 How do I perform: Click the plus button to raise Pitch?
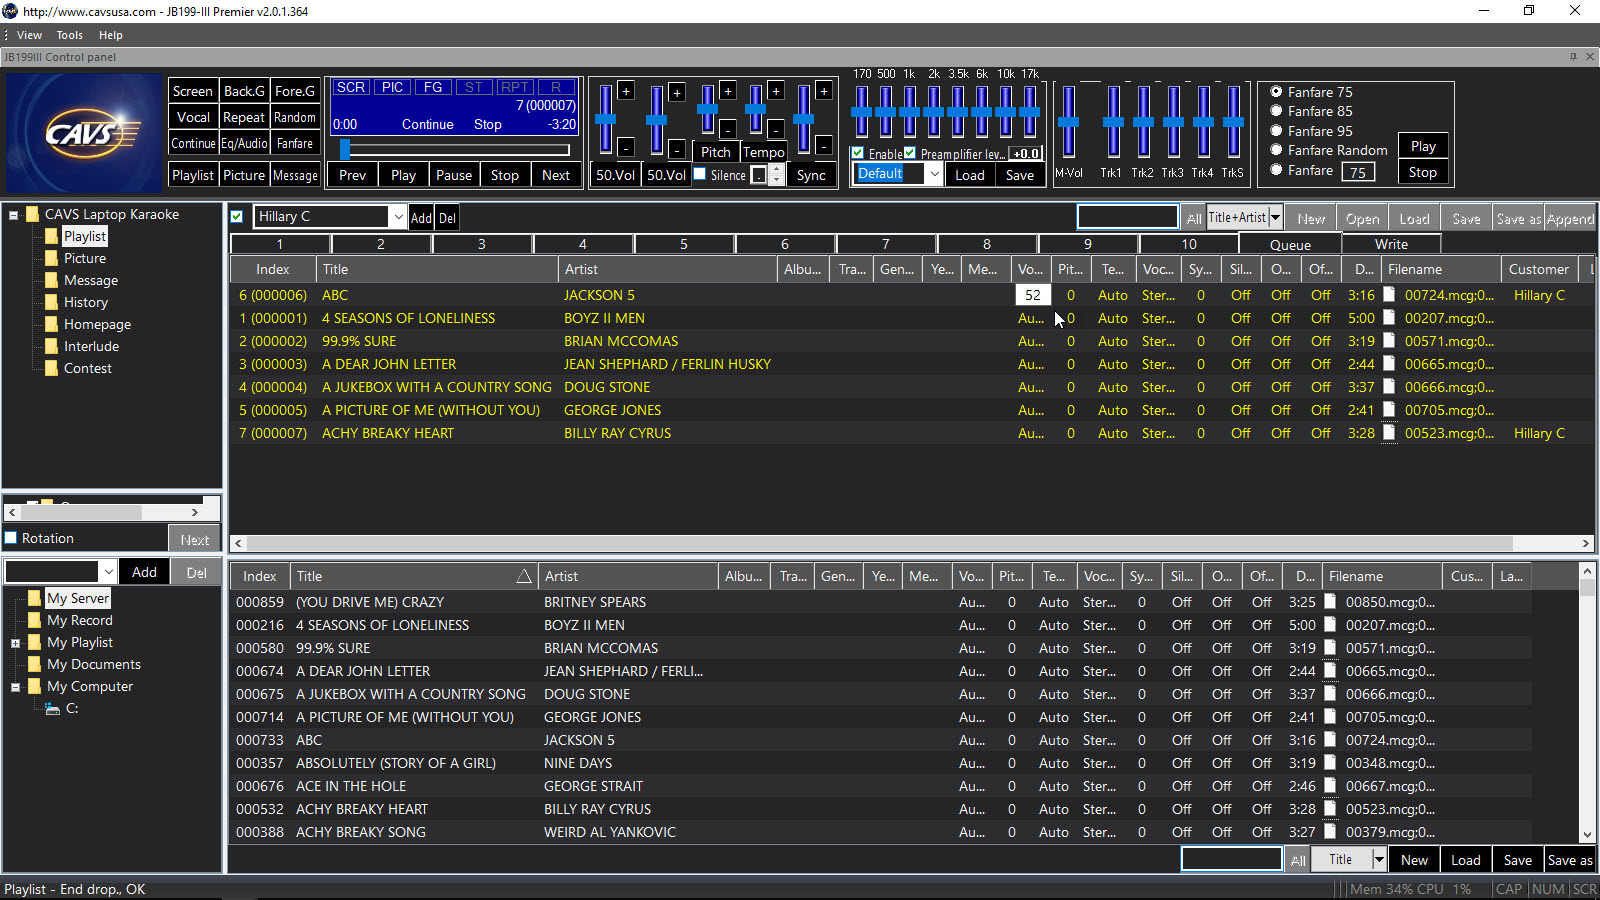point(728,91)
